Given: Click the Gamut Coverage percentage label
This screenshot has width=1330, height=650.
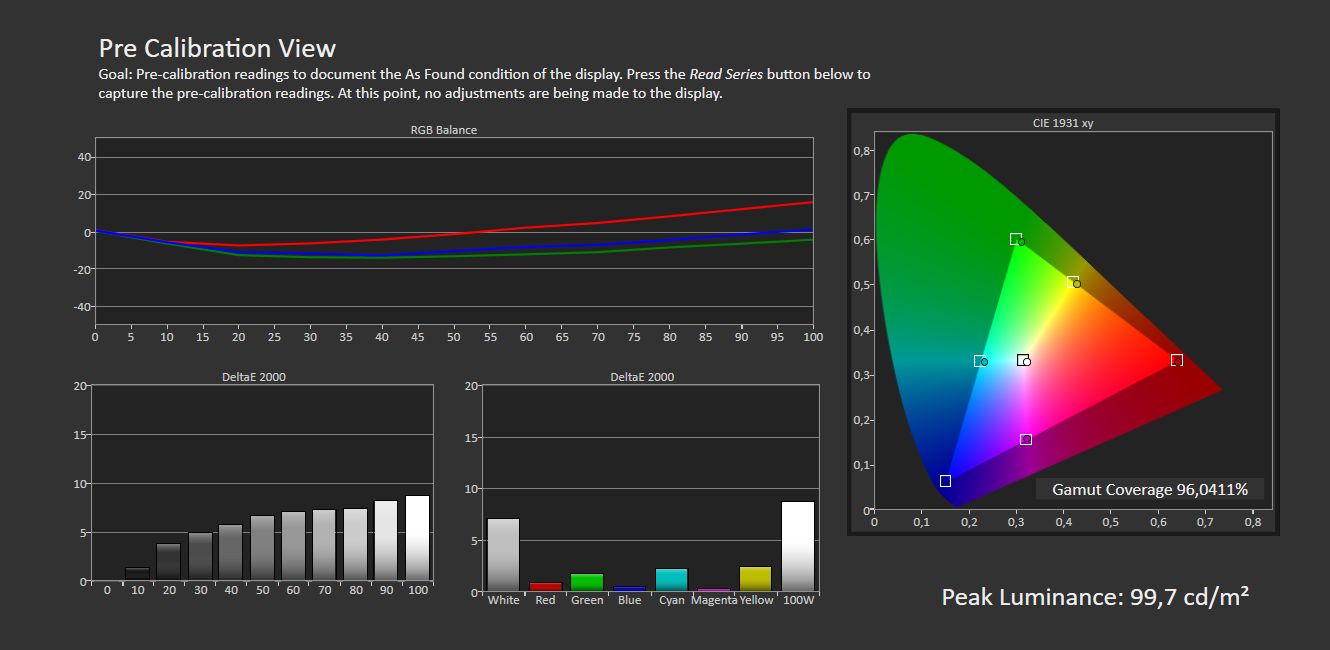Looking at the screenshot, I should coord(1150,489).
